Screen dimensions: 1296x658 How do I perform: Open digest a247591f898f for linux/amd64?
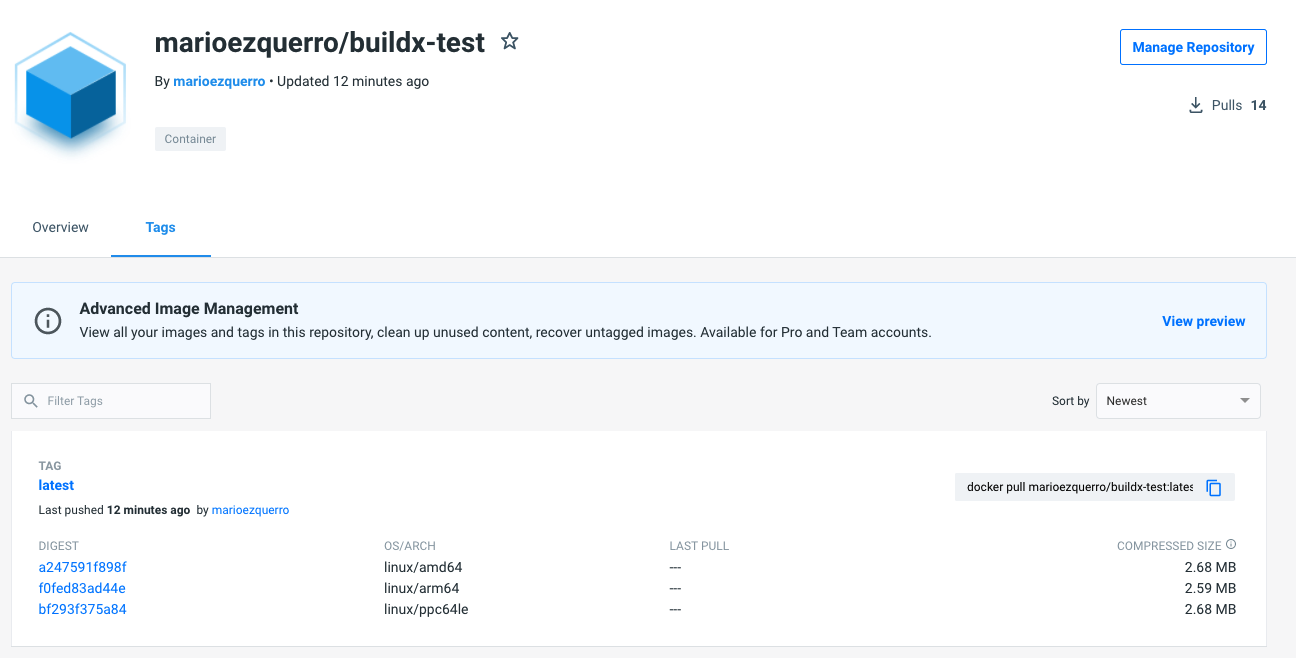(82, 567)
